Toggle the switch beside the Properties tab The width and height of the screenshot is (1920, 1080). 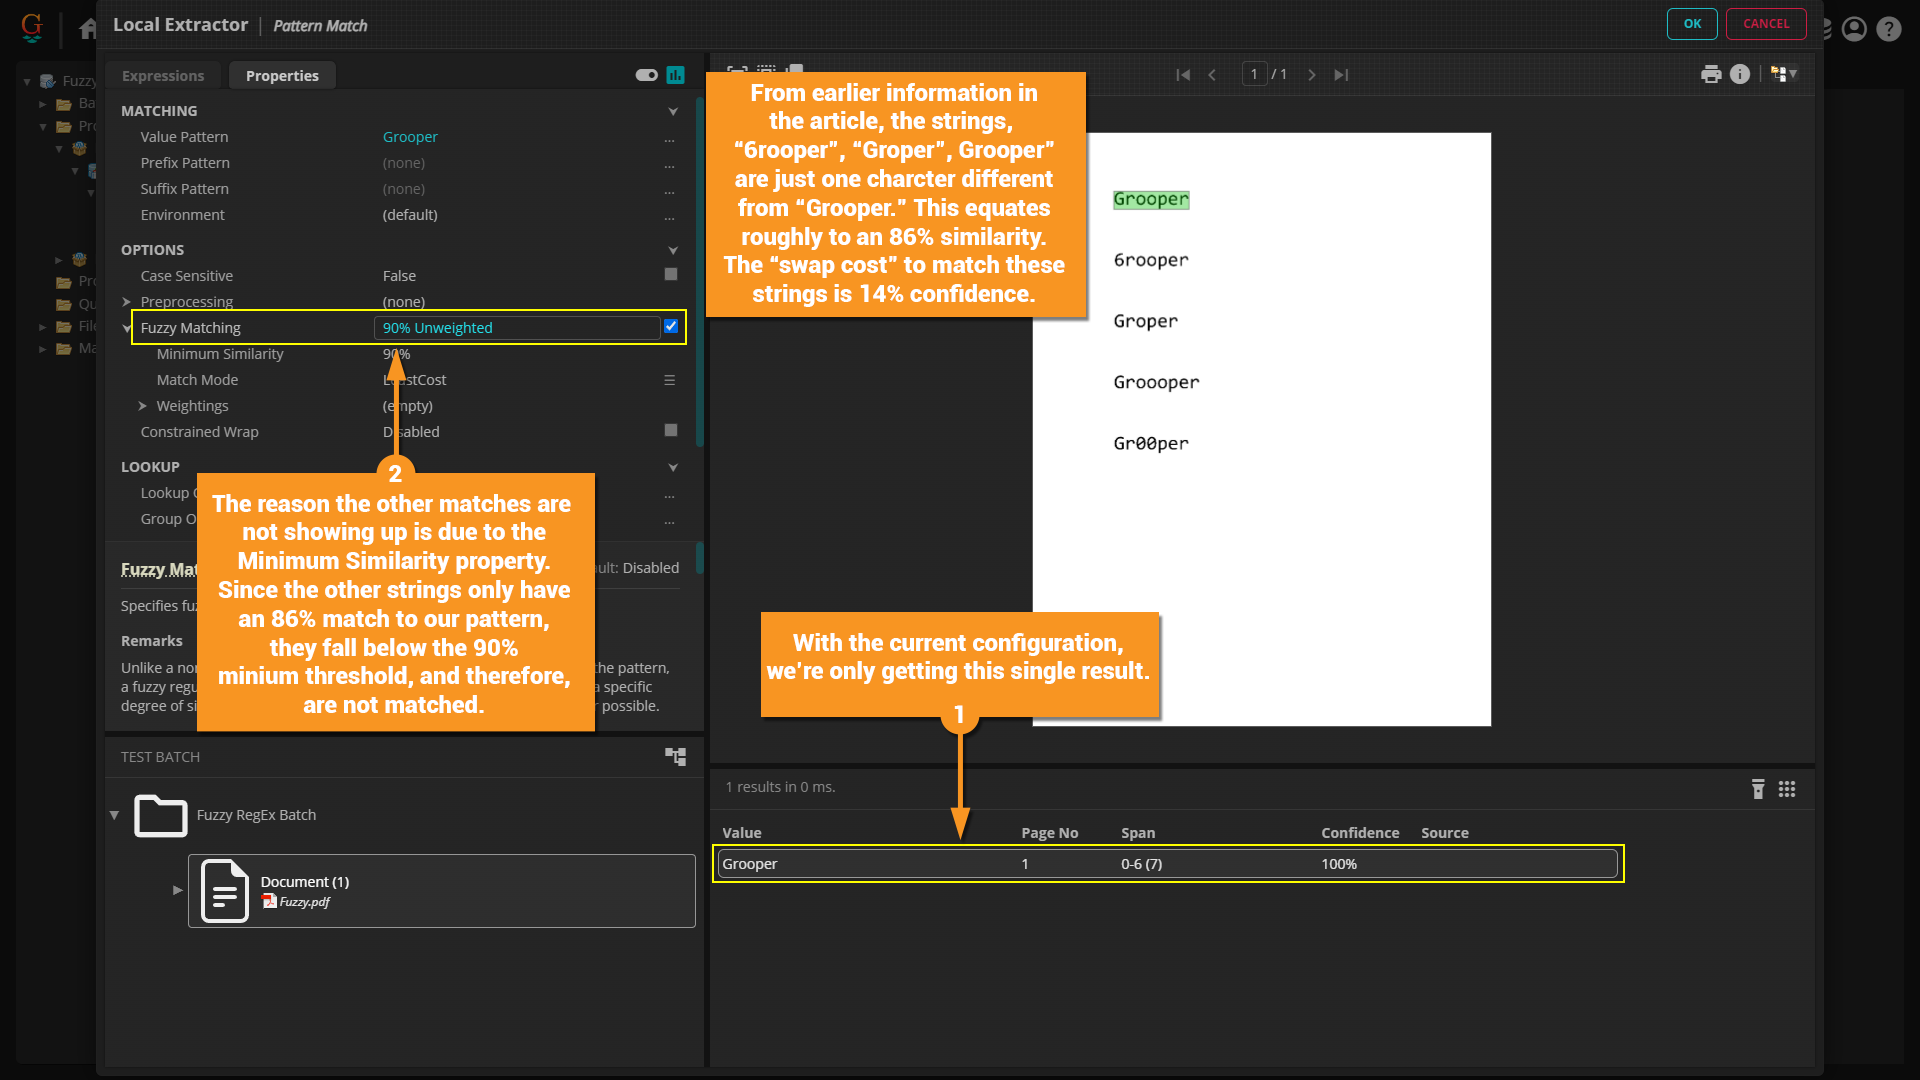(x=646, y=75)
